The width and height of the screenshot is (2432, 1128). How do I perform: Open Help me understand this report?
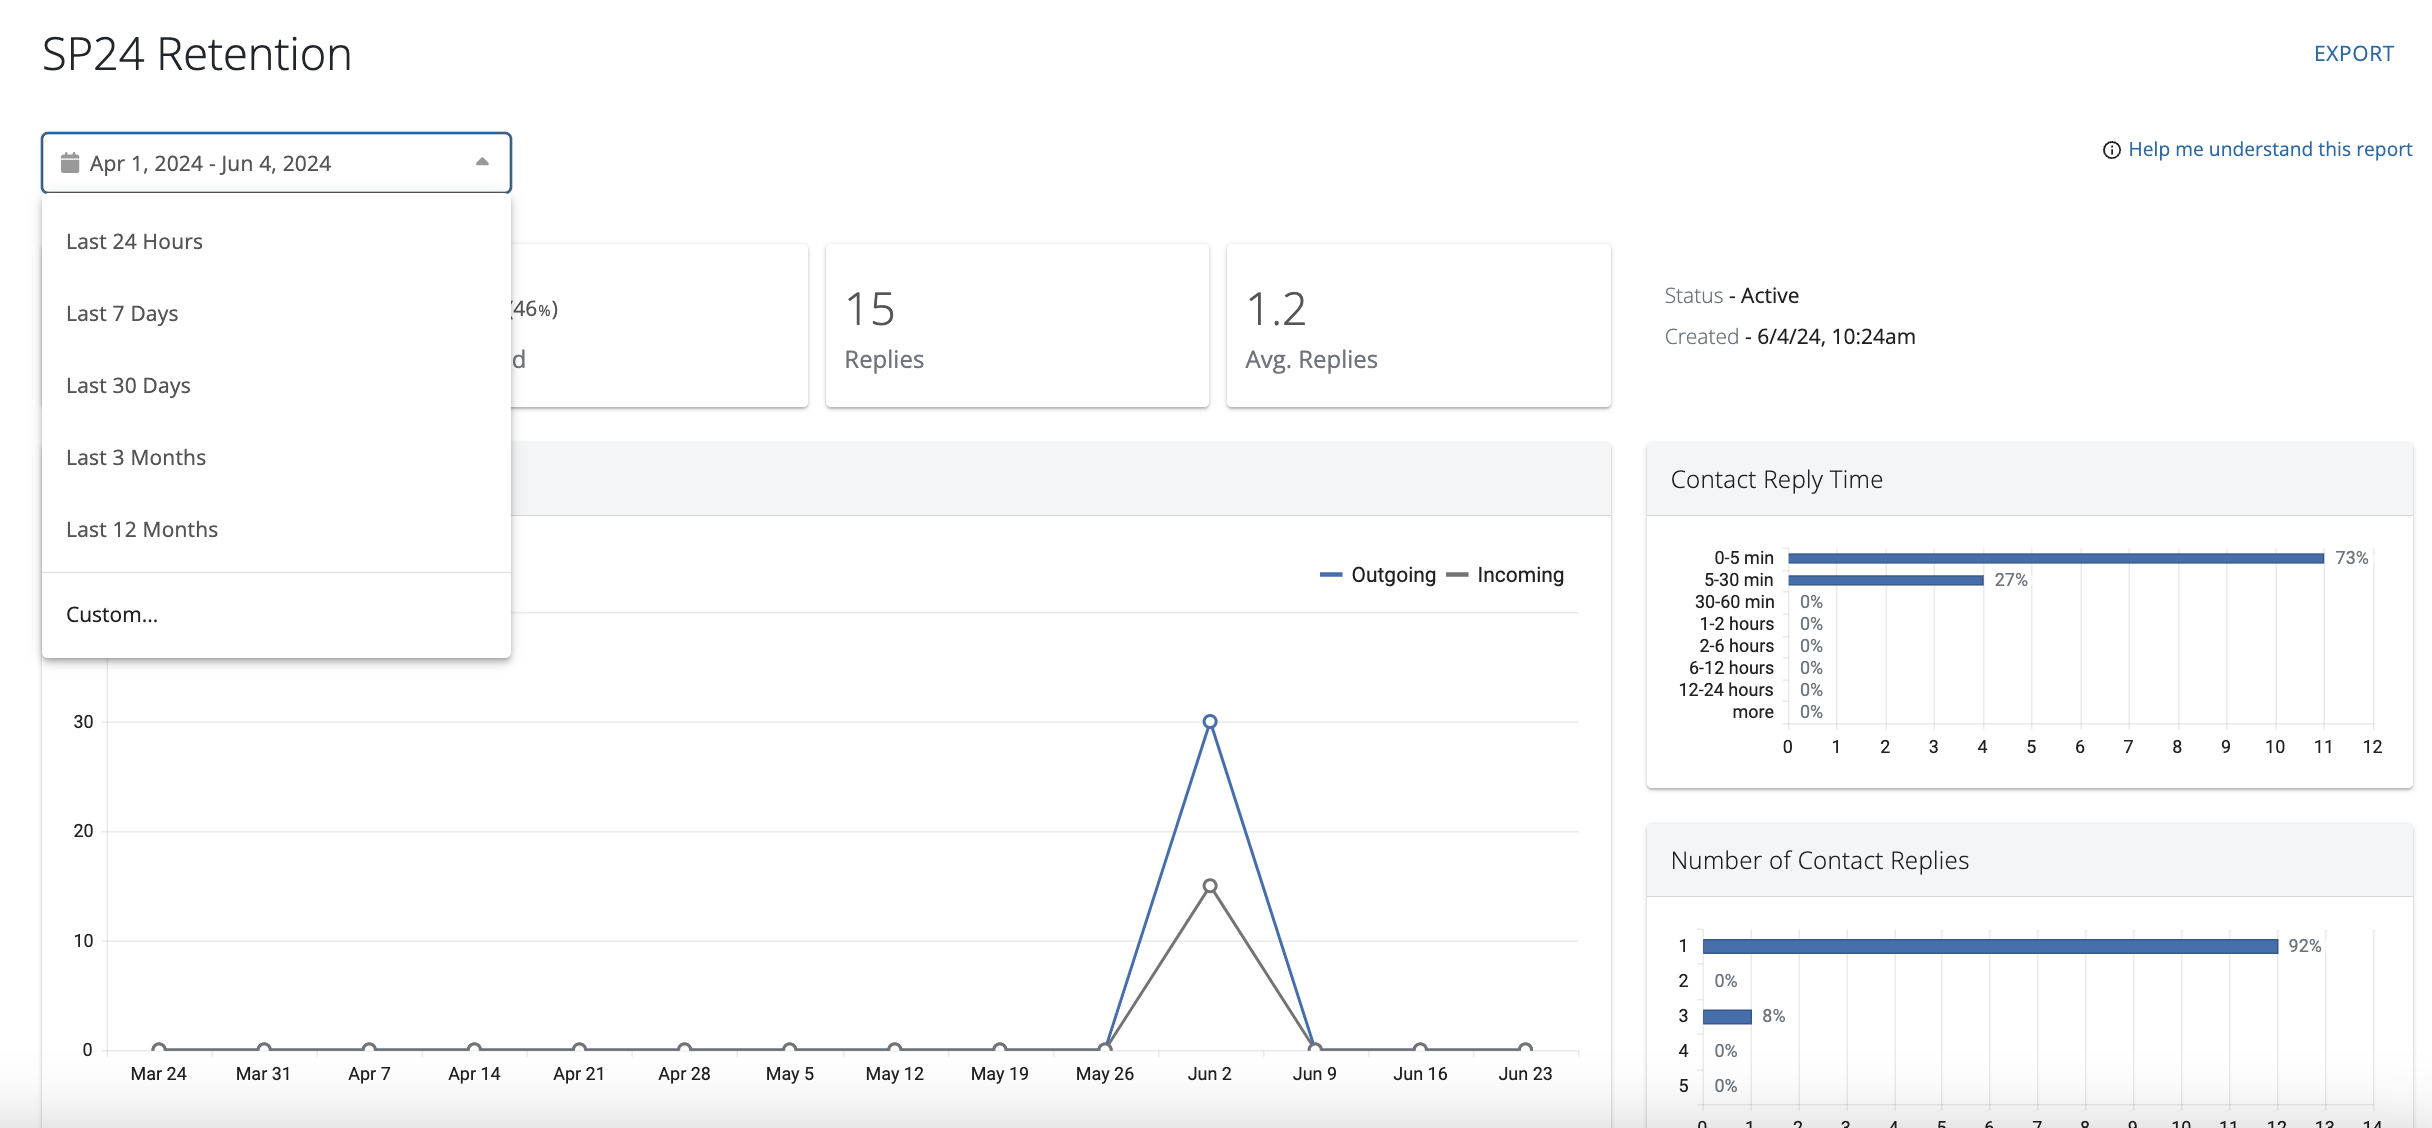(x=2270, y=150)
